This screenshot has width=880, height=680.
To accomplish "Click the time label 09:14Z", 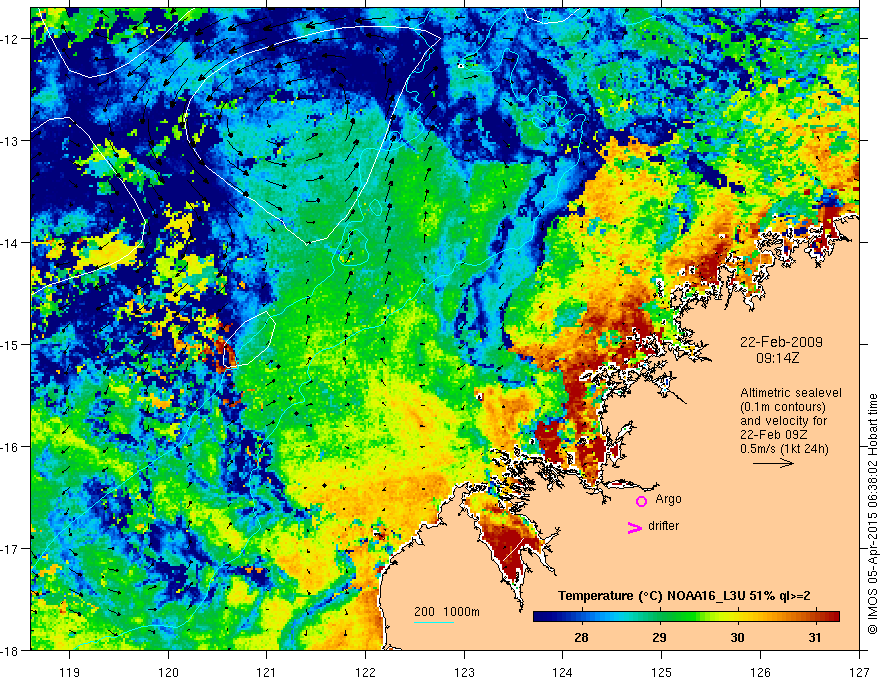I will (x=777, y=357).
